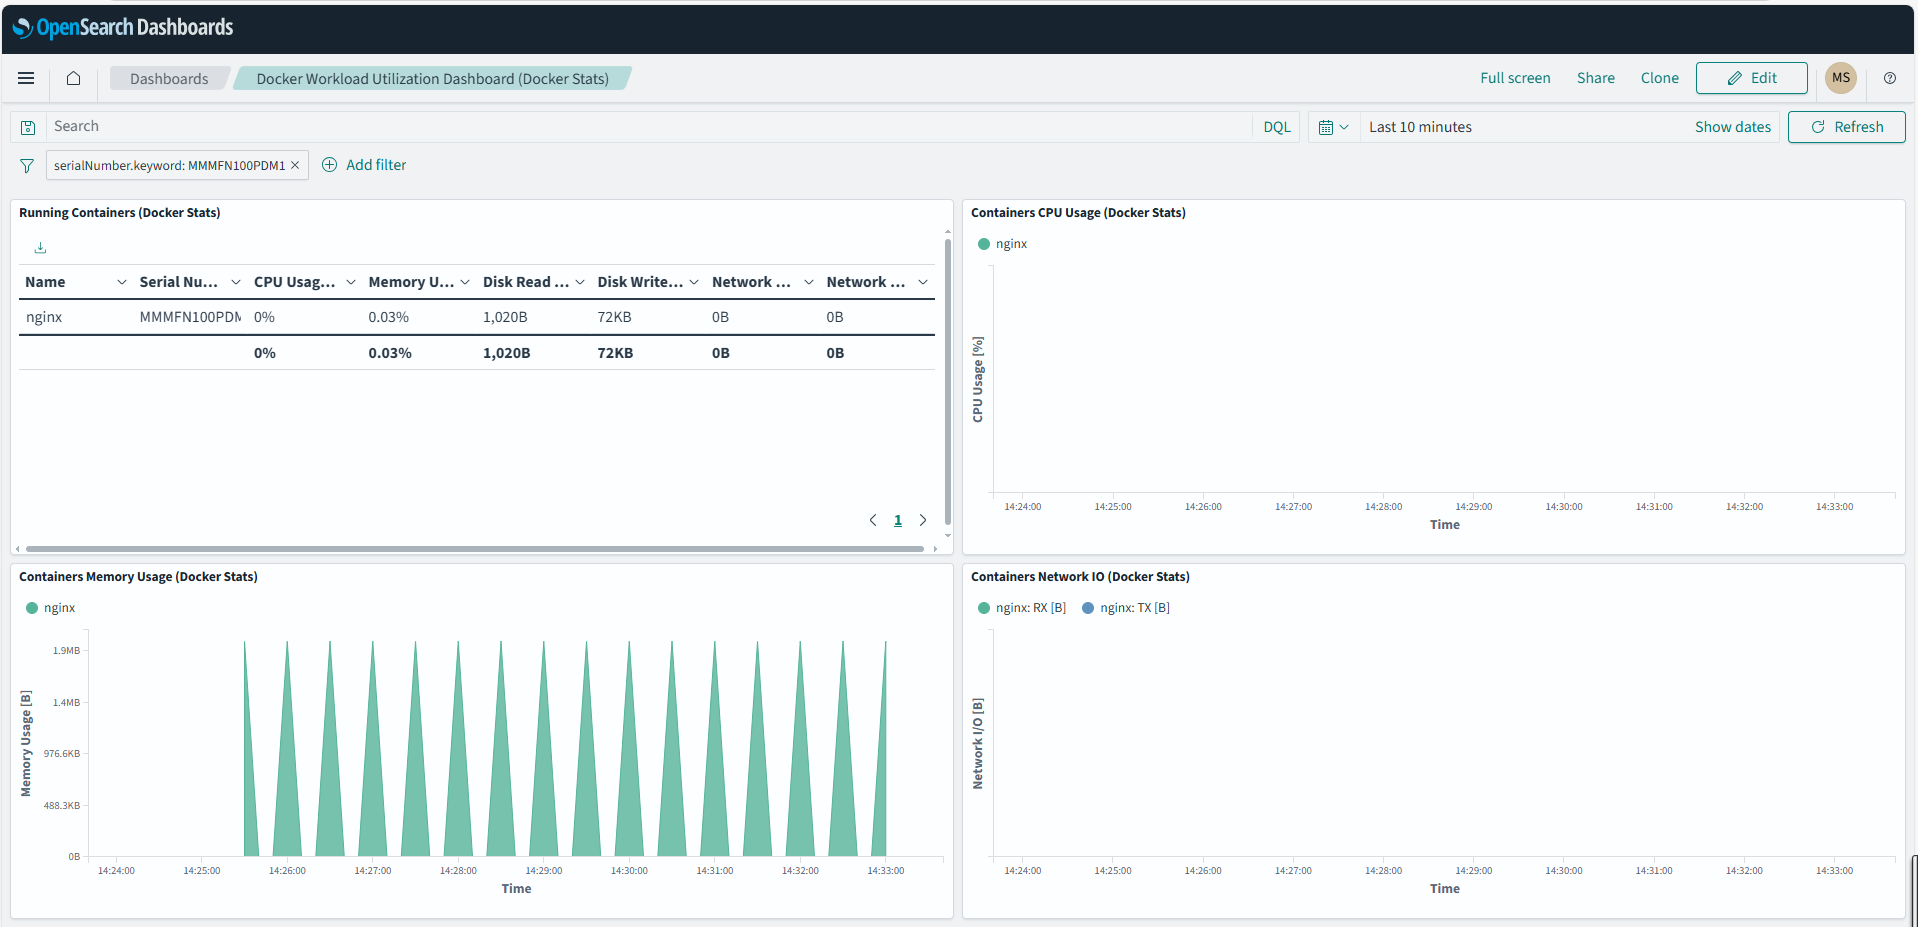Click the help question mark icon
This screenshot has width=1918, height=927.
click(x=1889, y=78)
